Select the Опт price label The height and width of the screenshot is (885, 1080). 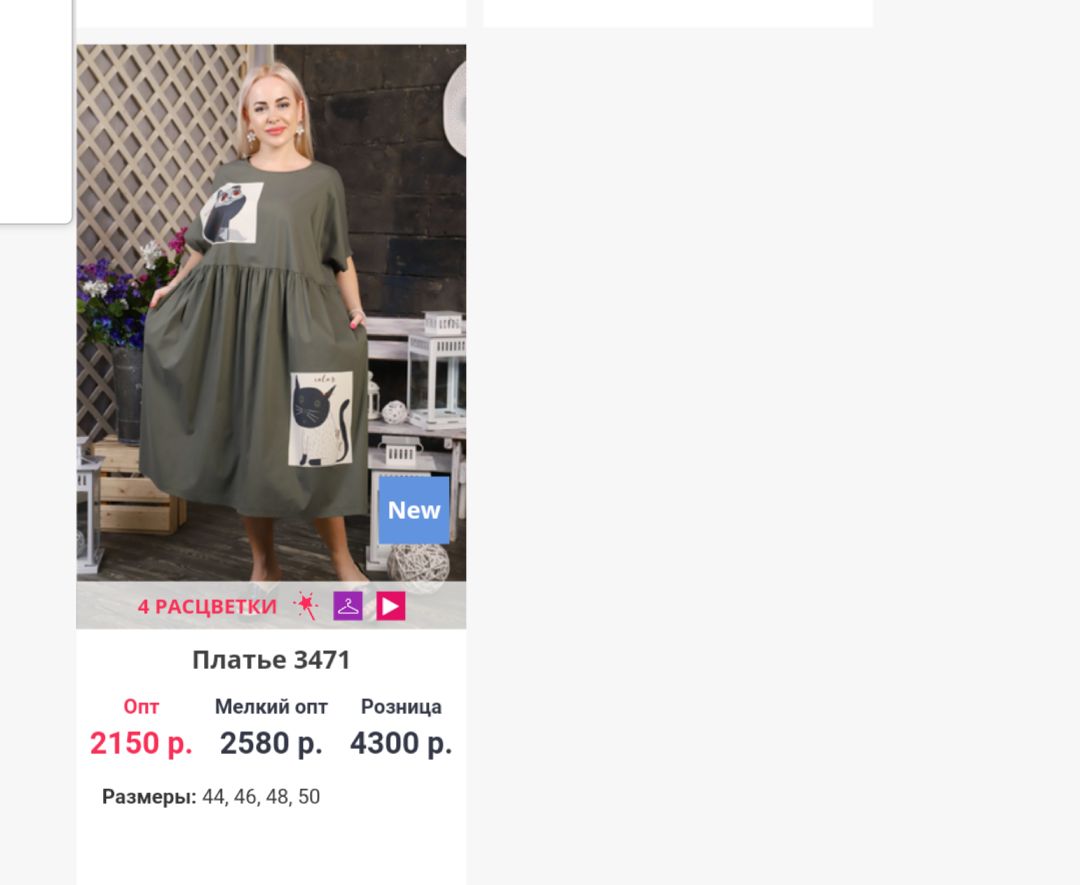[141, 707]
